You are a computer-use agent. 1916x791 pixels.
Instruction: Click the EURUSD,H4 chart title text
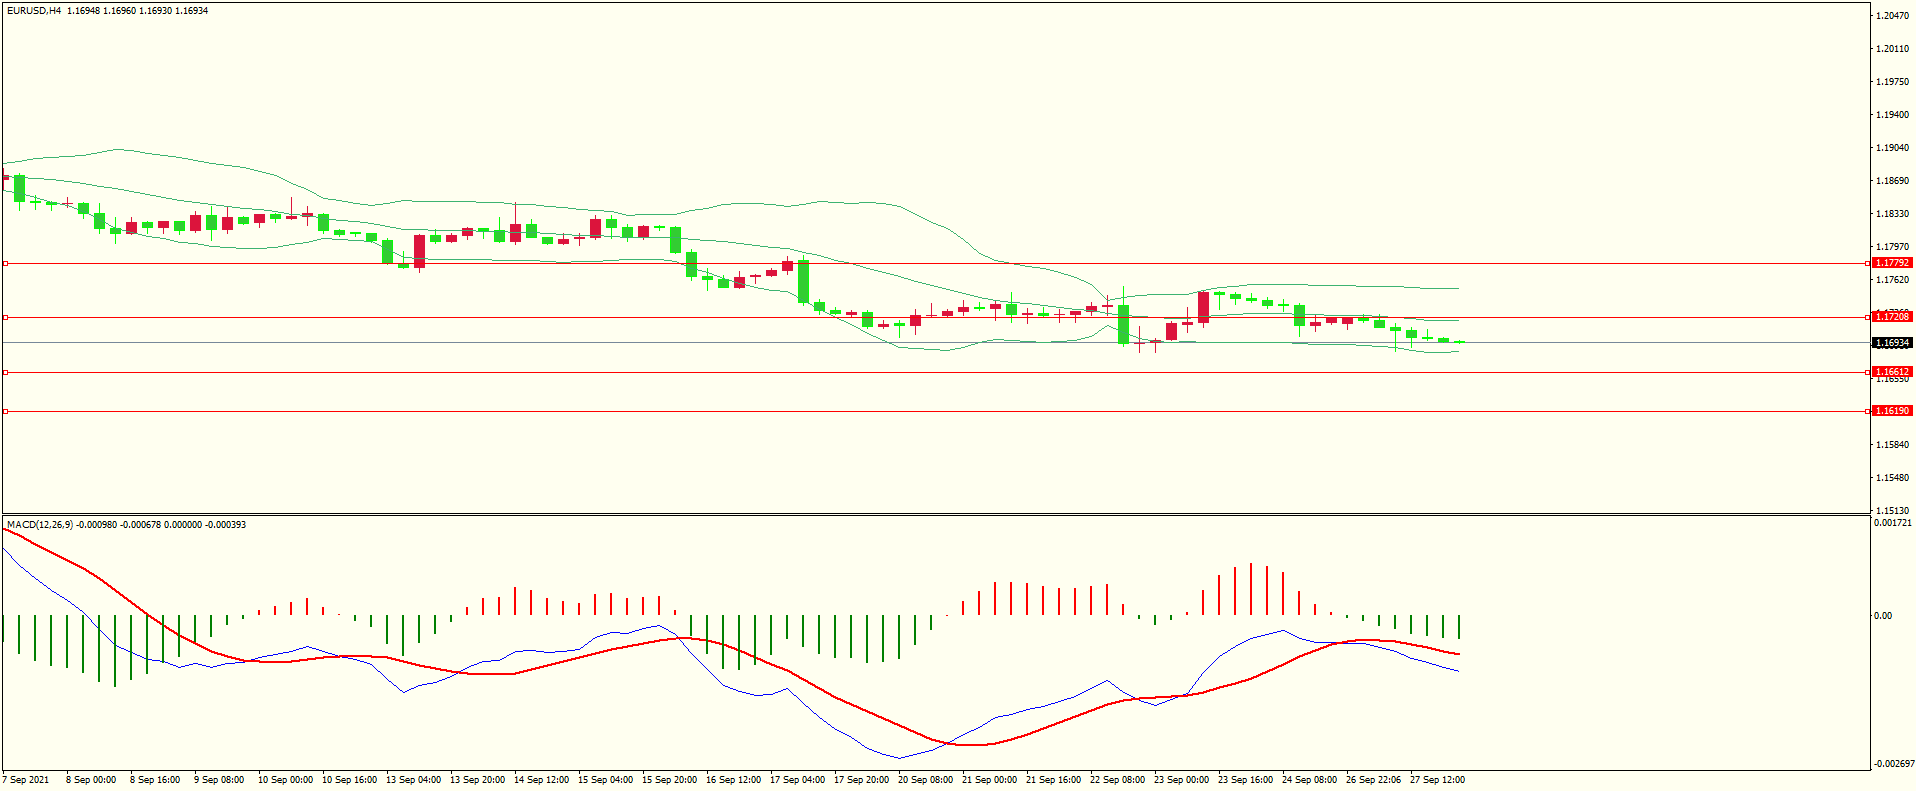[34, 11]
